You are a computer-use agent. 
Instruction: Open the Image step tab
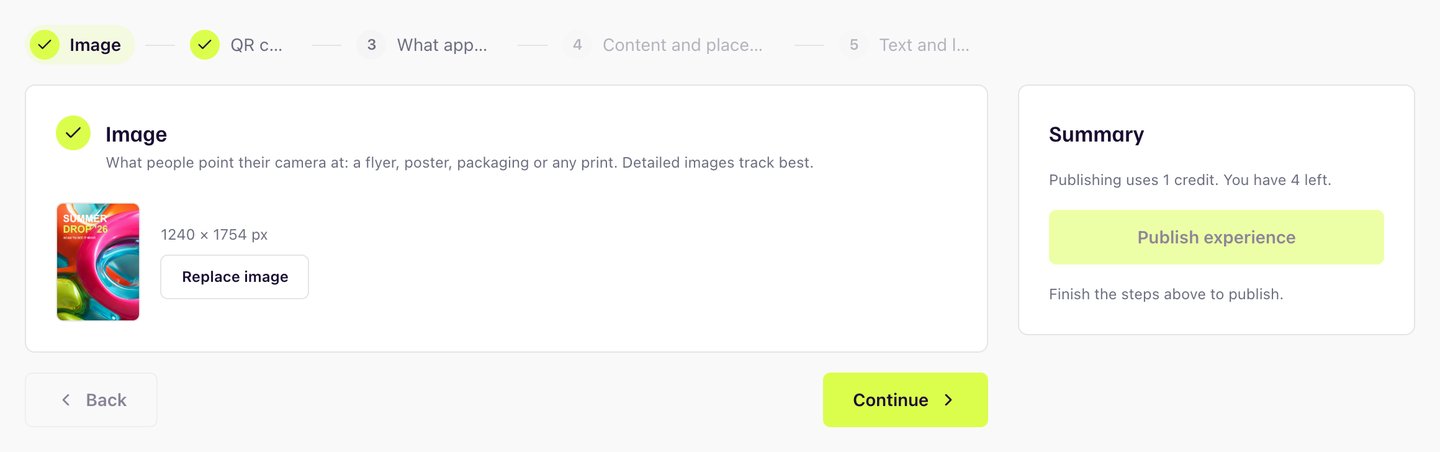pos(80,45)
